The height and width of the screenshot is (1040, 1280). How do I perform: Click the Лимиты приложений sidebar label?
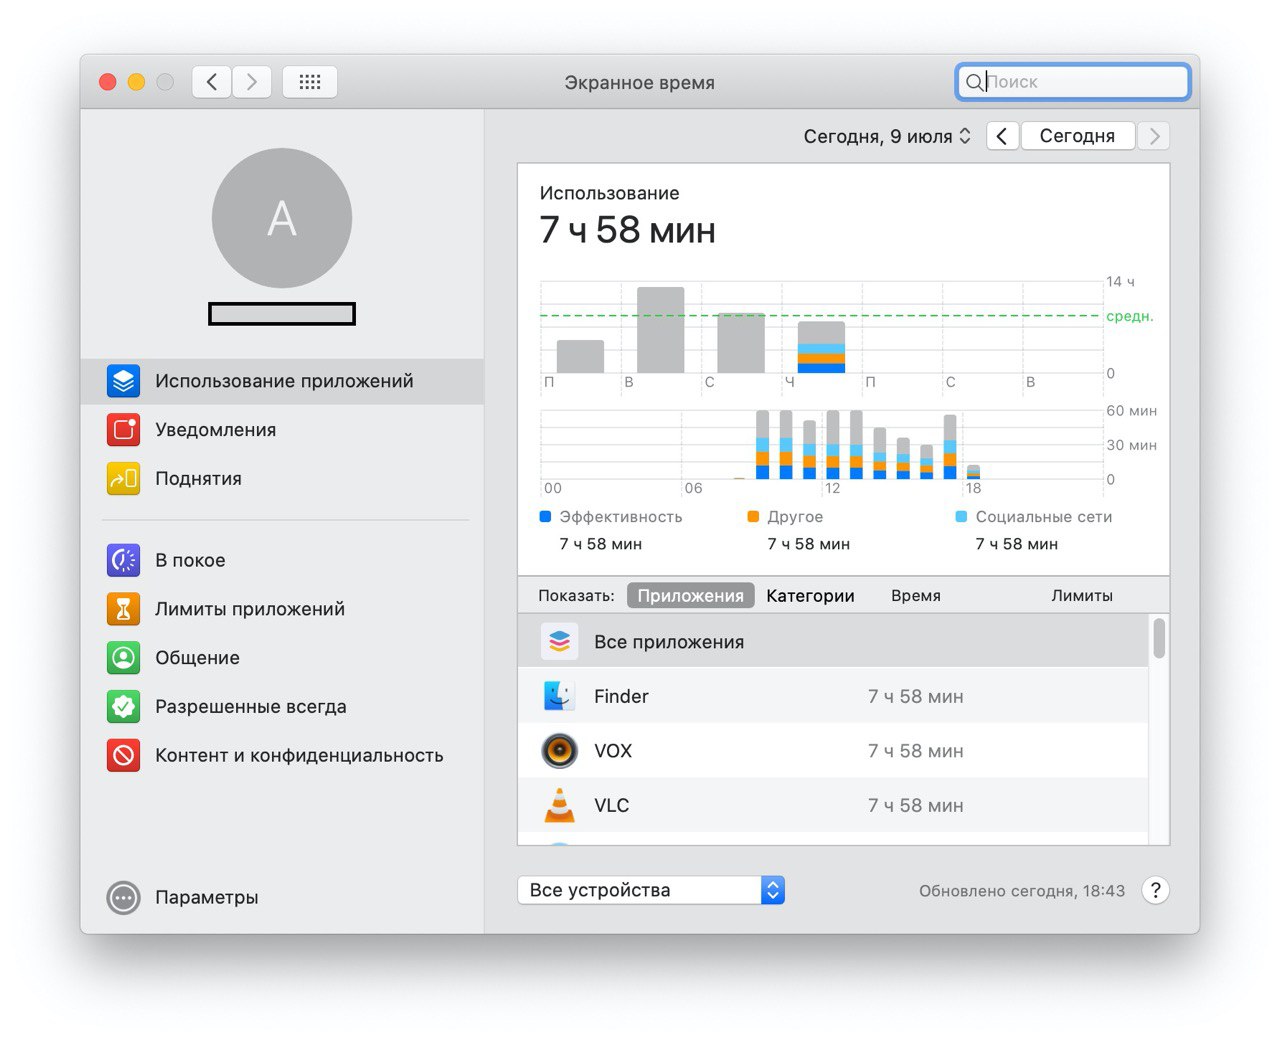coord(250,609)
